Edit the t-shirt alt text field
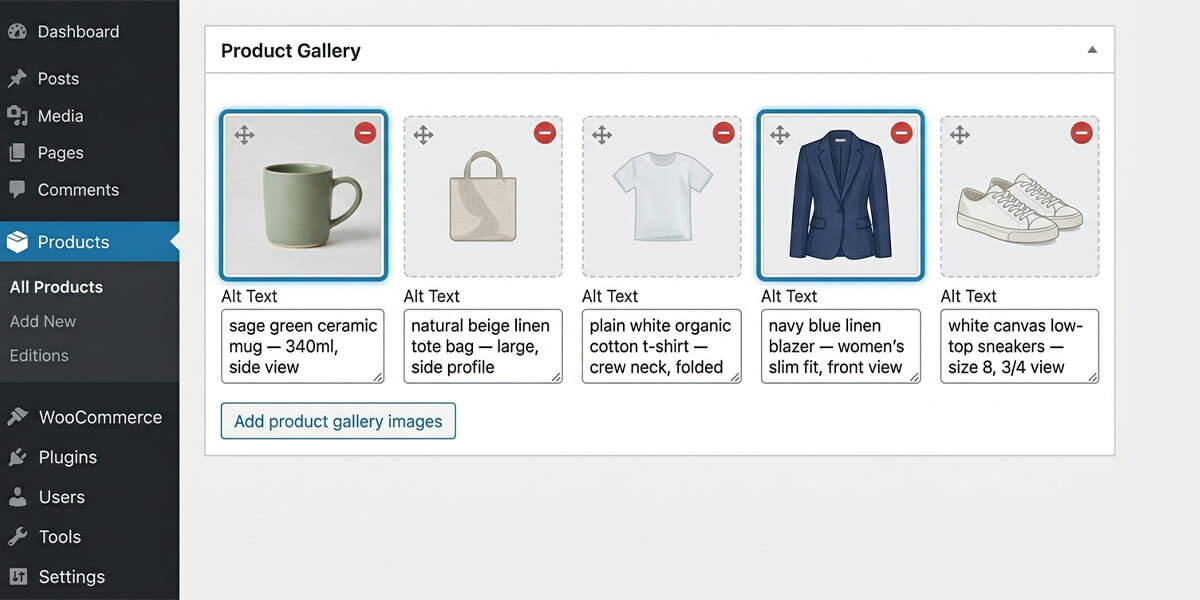The image size is (1200, 600). [x=662, y=346]
